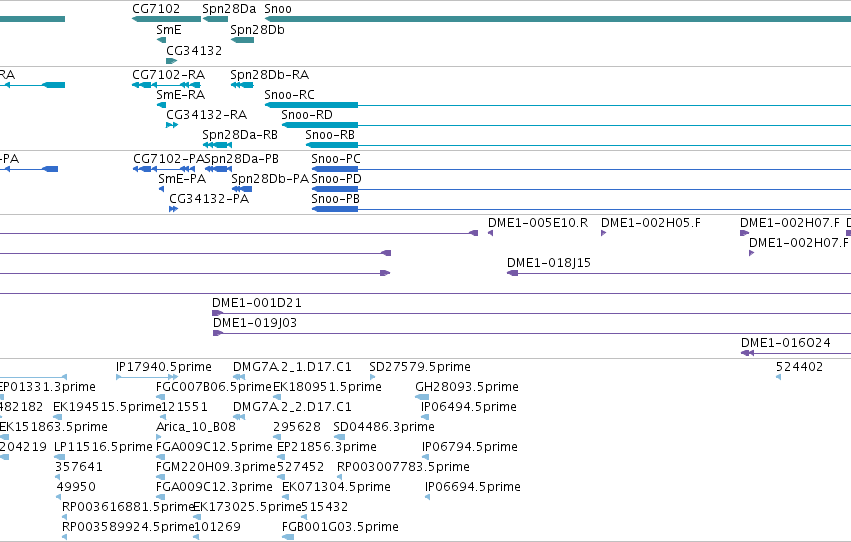851x542 pixels.
Task: Click the SmE-RA transcript label
Action: pos(181,95)
